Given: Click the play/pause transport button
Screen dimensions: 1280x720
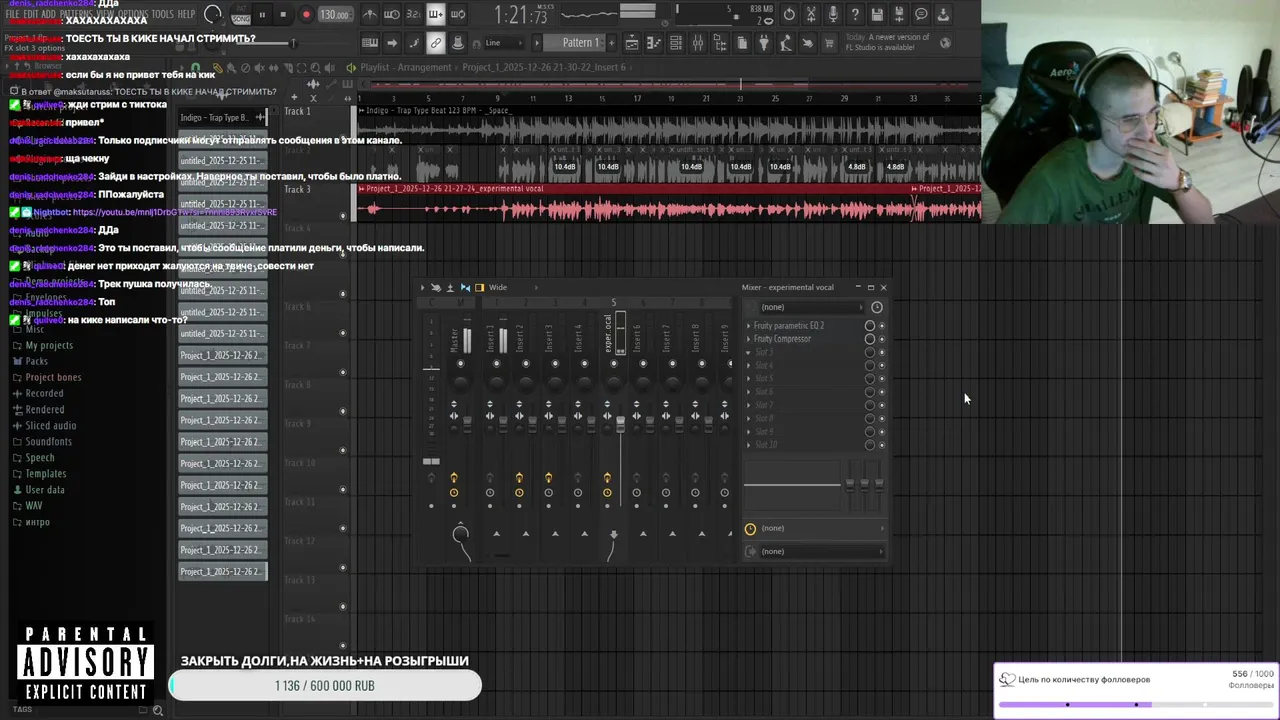Looking at the screenshot, I should point(262,15).
